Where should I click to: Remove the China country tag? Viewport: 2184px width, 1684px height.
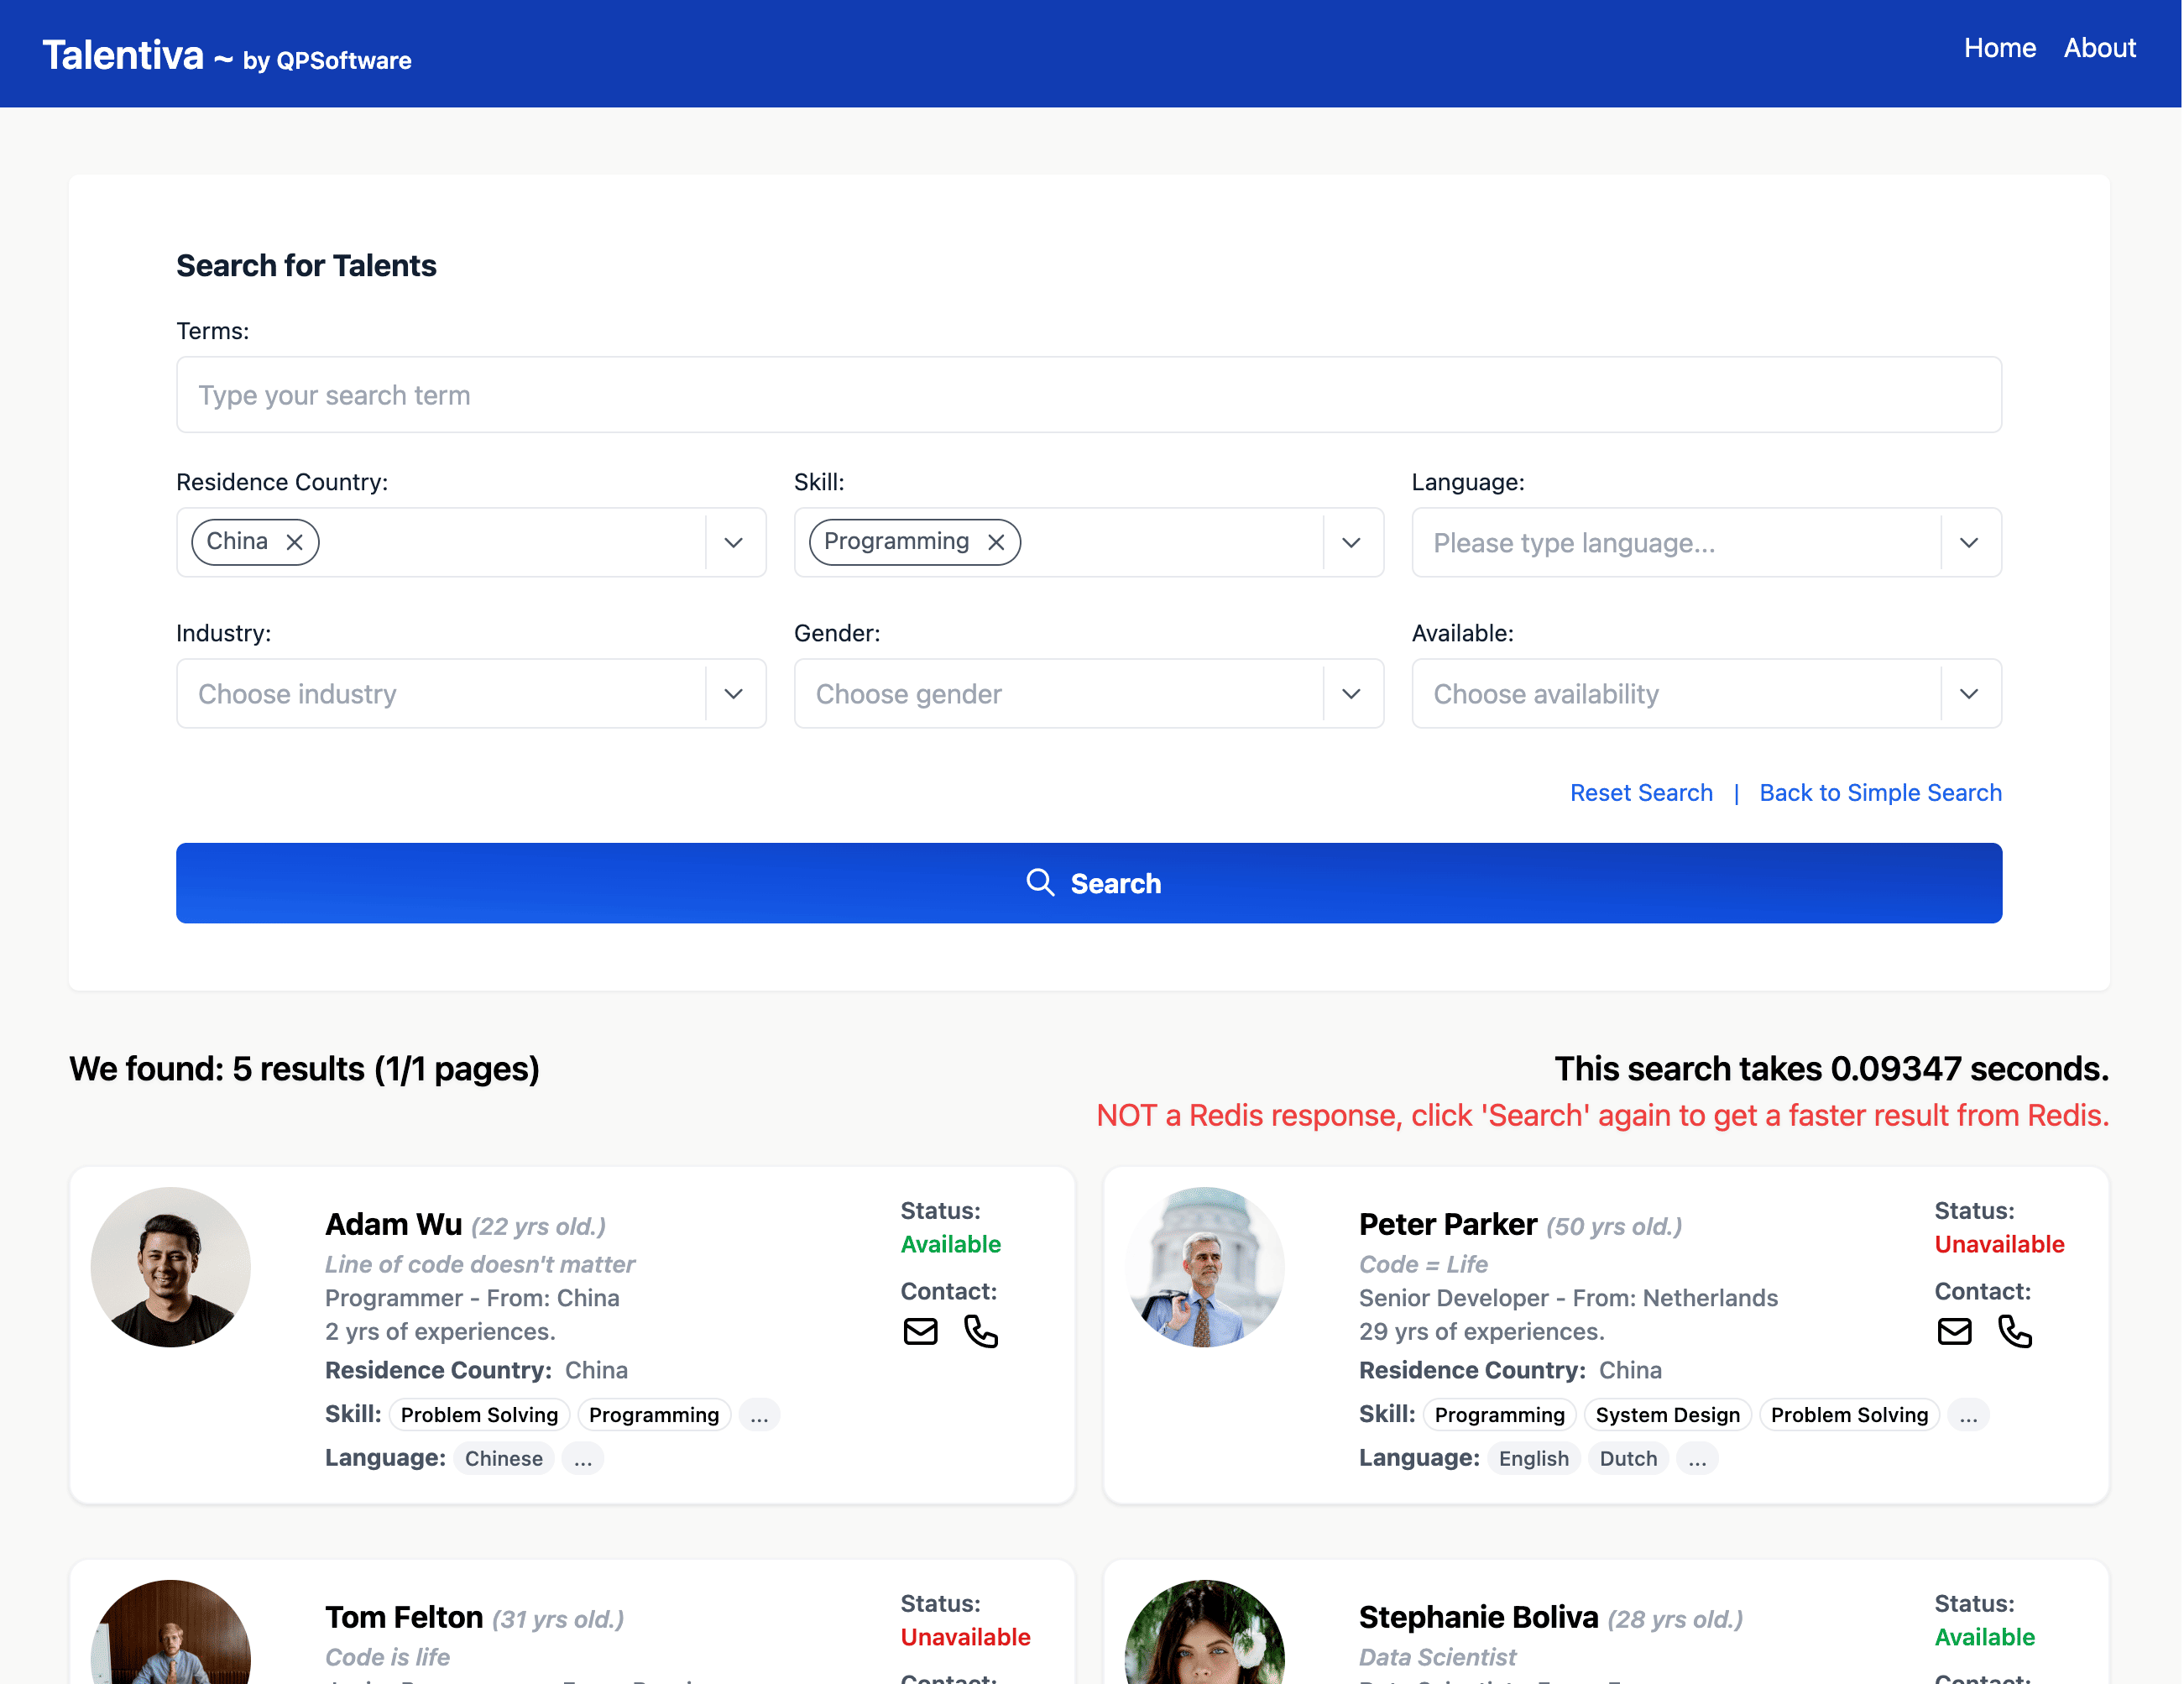[x=295, y=542]
